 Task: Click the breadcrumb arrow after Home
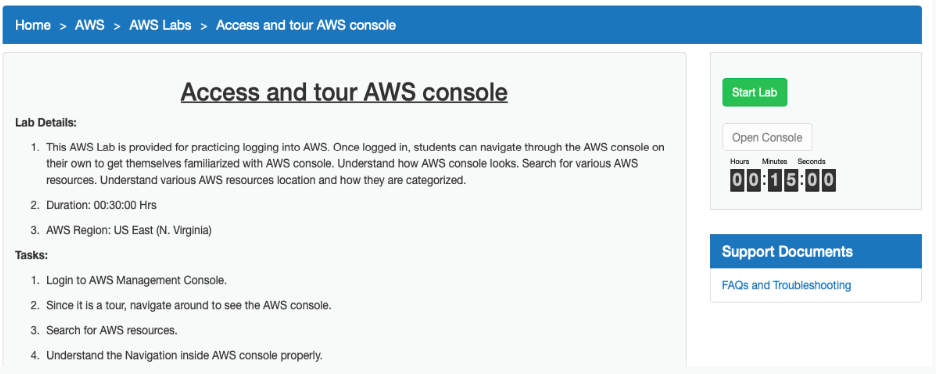(x=63, y=26)
